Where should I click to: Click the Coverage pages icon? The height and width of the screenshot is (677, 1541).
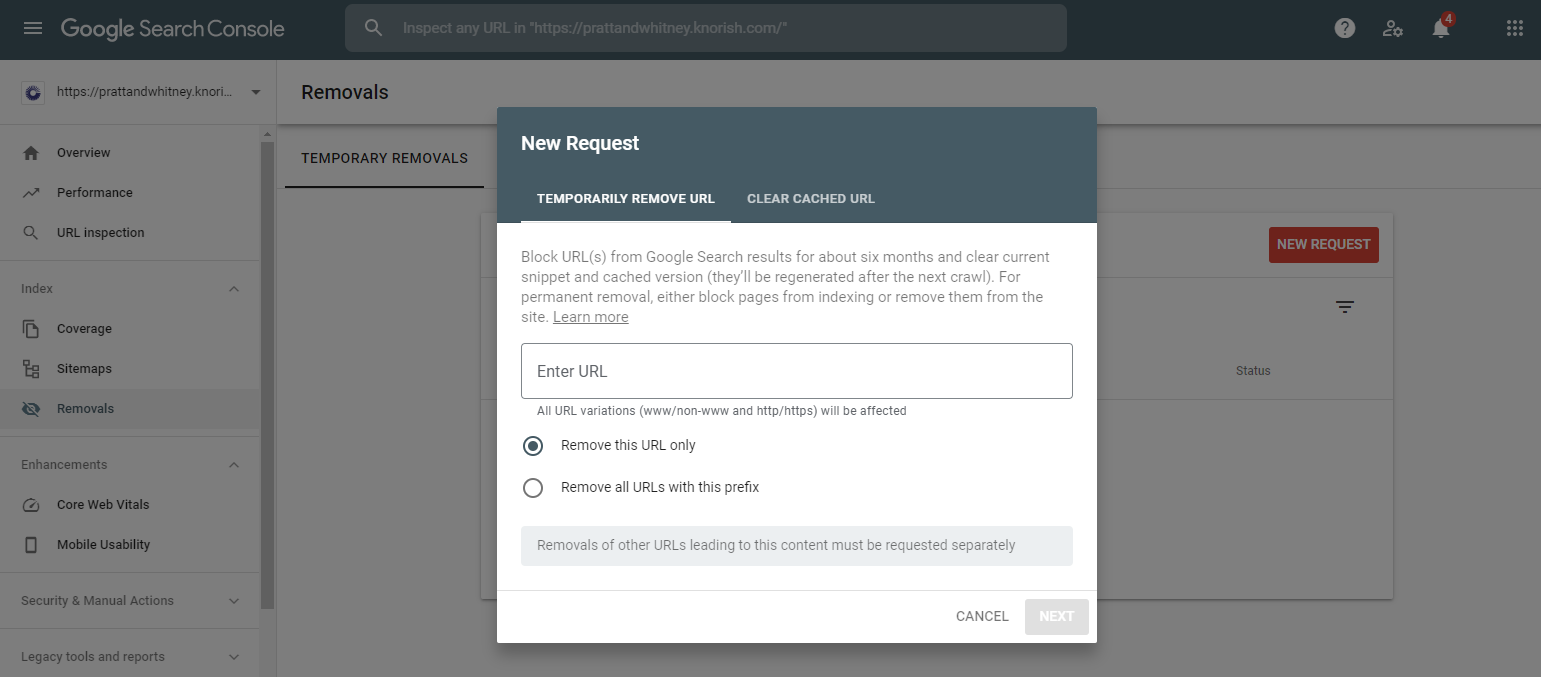pyautogui.click(x=31, y=329)
